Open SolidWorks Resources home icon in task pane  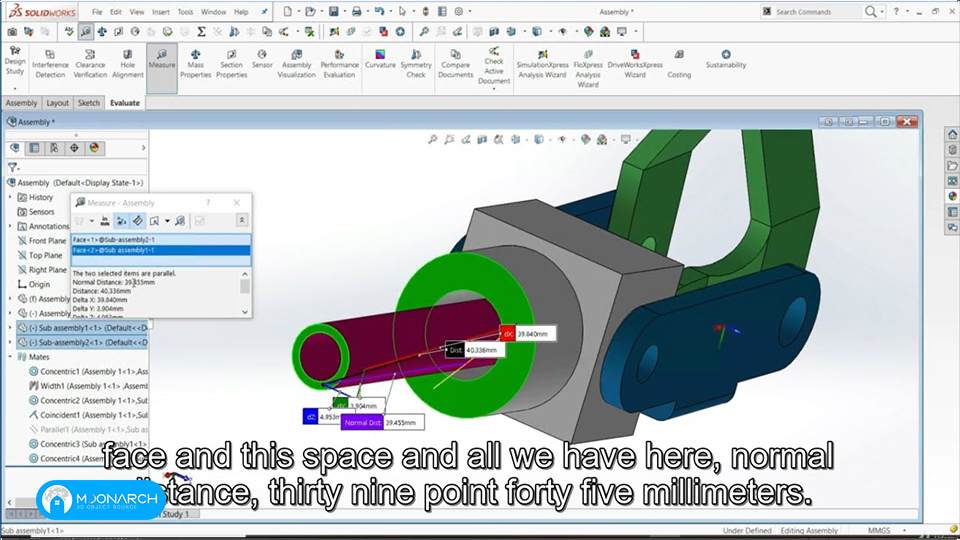click(x=952, y=134)
